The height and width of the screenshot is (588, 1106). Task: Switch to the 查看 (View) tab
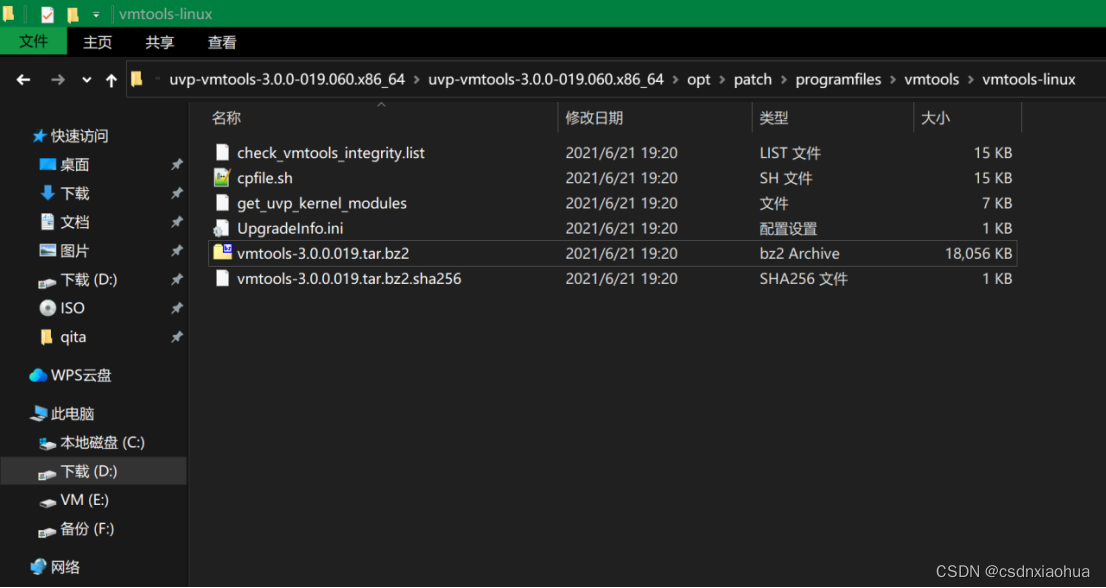(222, 42)
